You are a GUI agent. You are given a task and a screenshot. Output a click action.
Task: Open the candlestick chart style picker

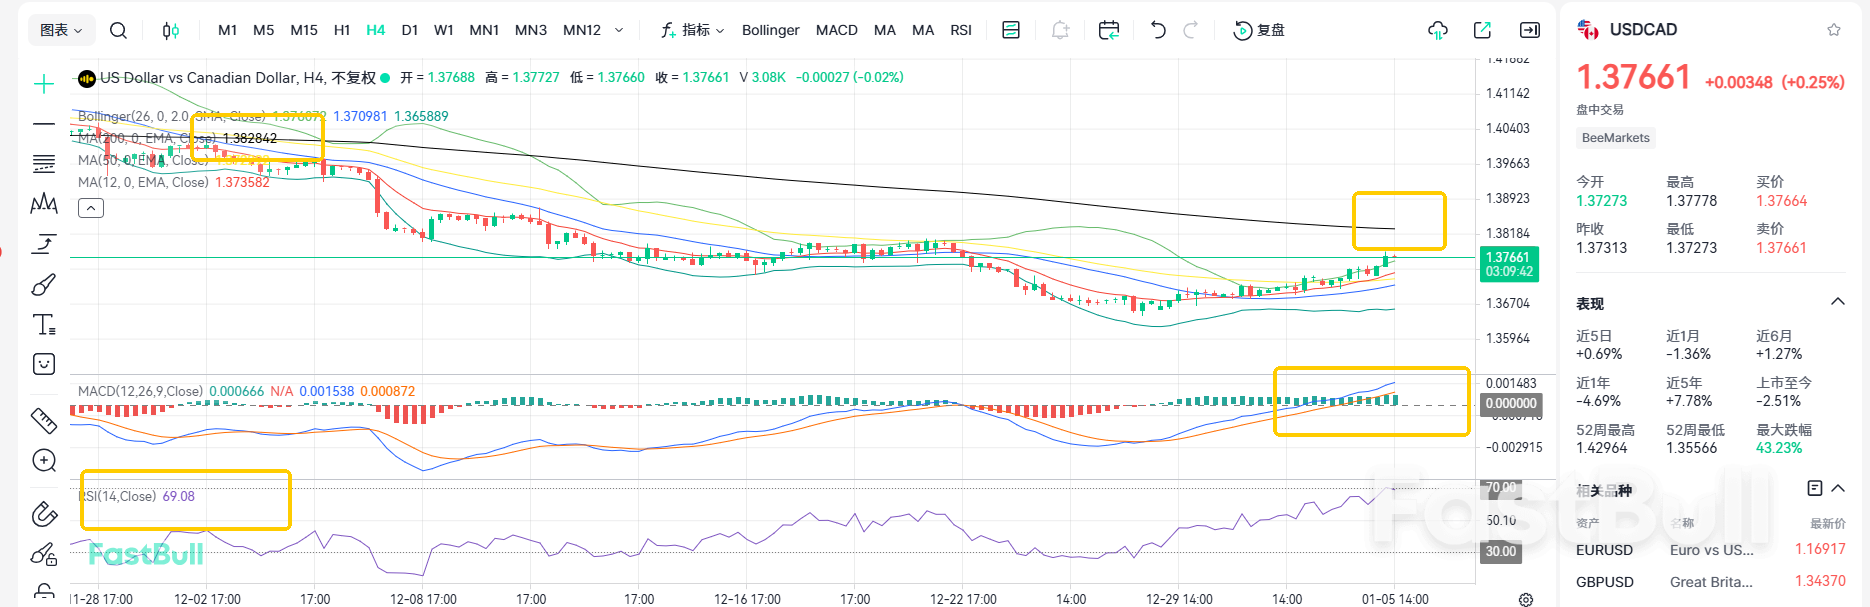click(x=171, y=30)
